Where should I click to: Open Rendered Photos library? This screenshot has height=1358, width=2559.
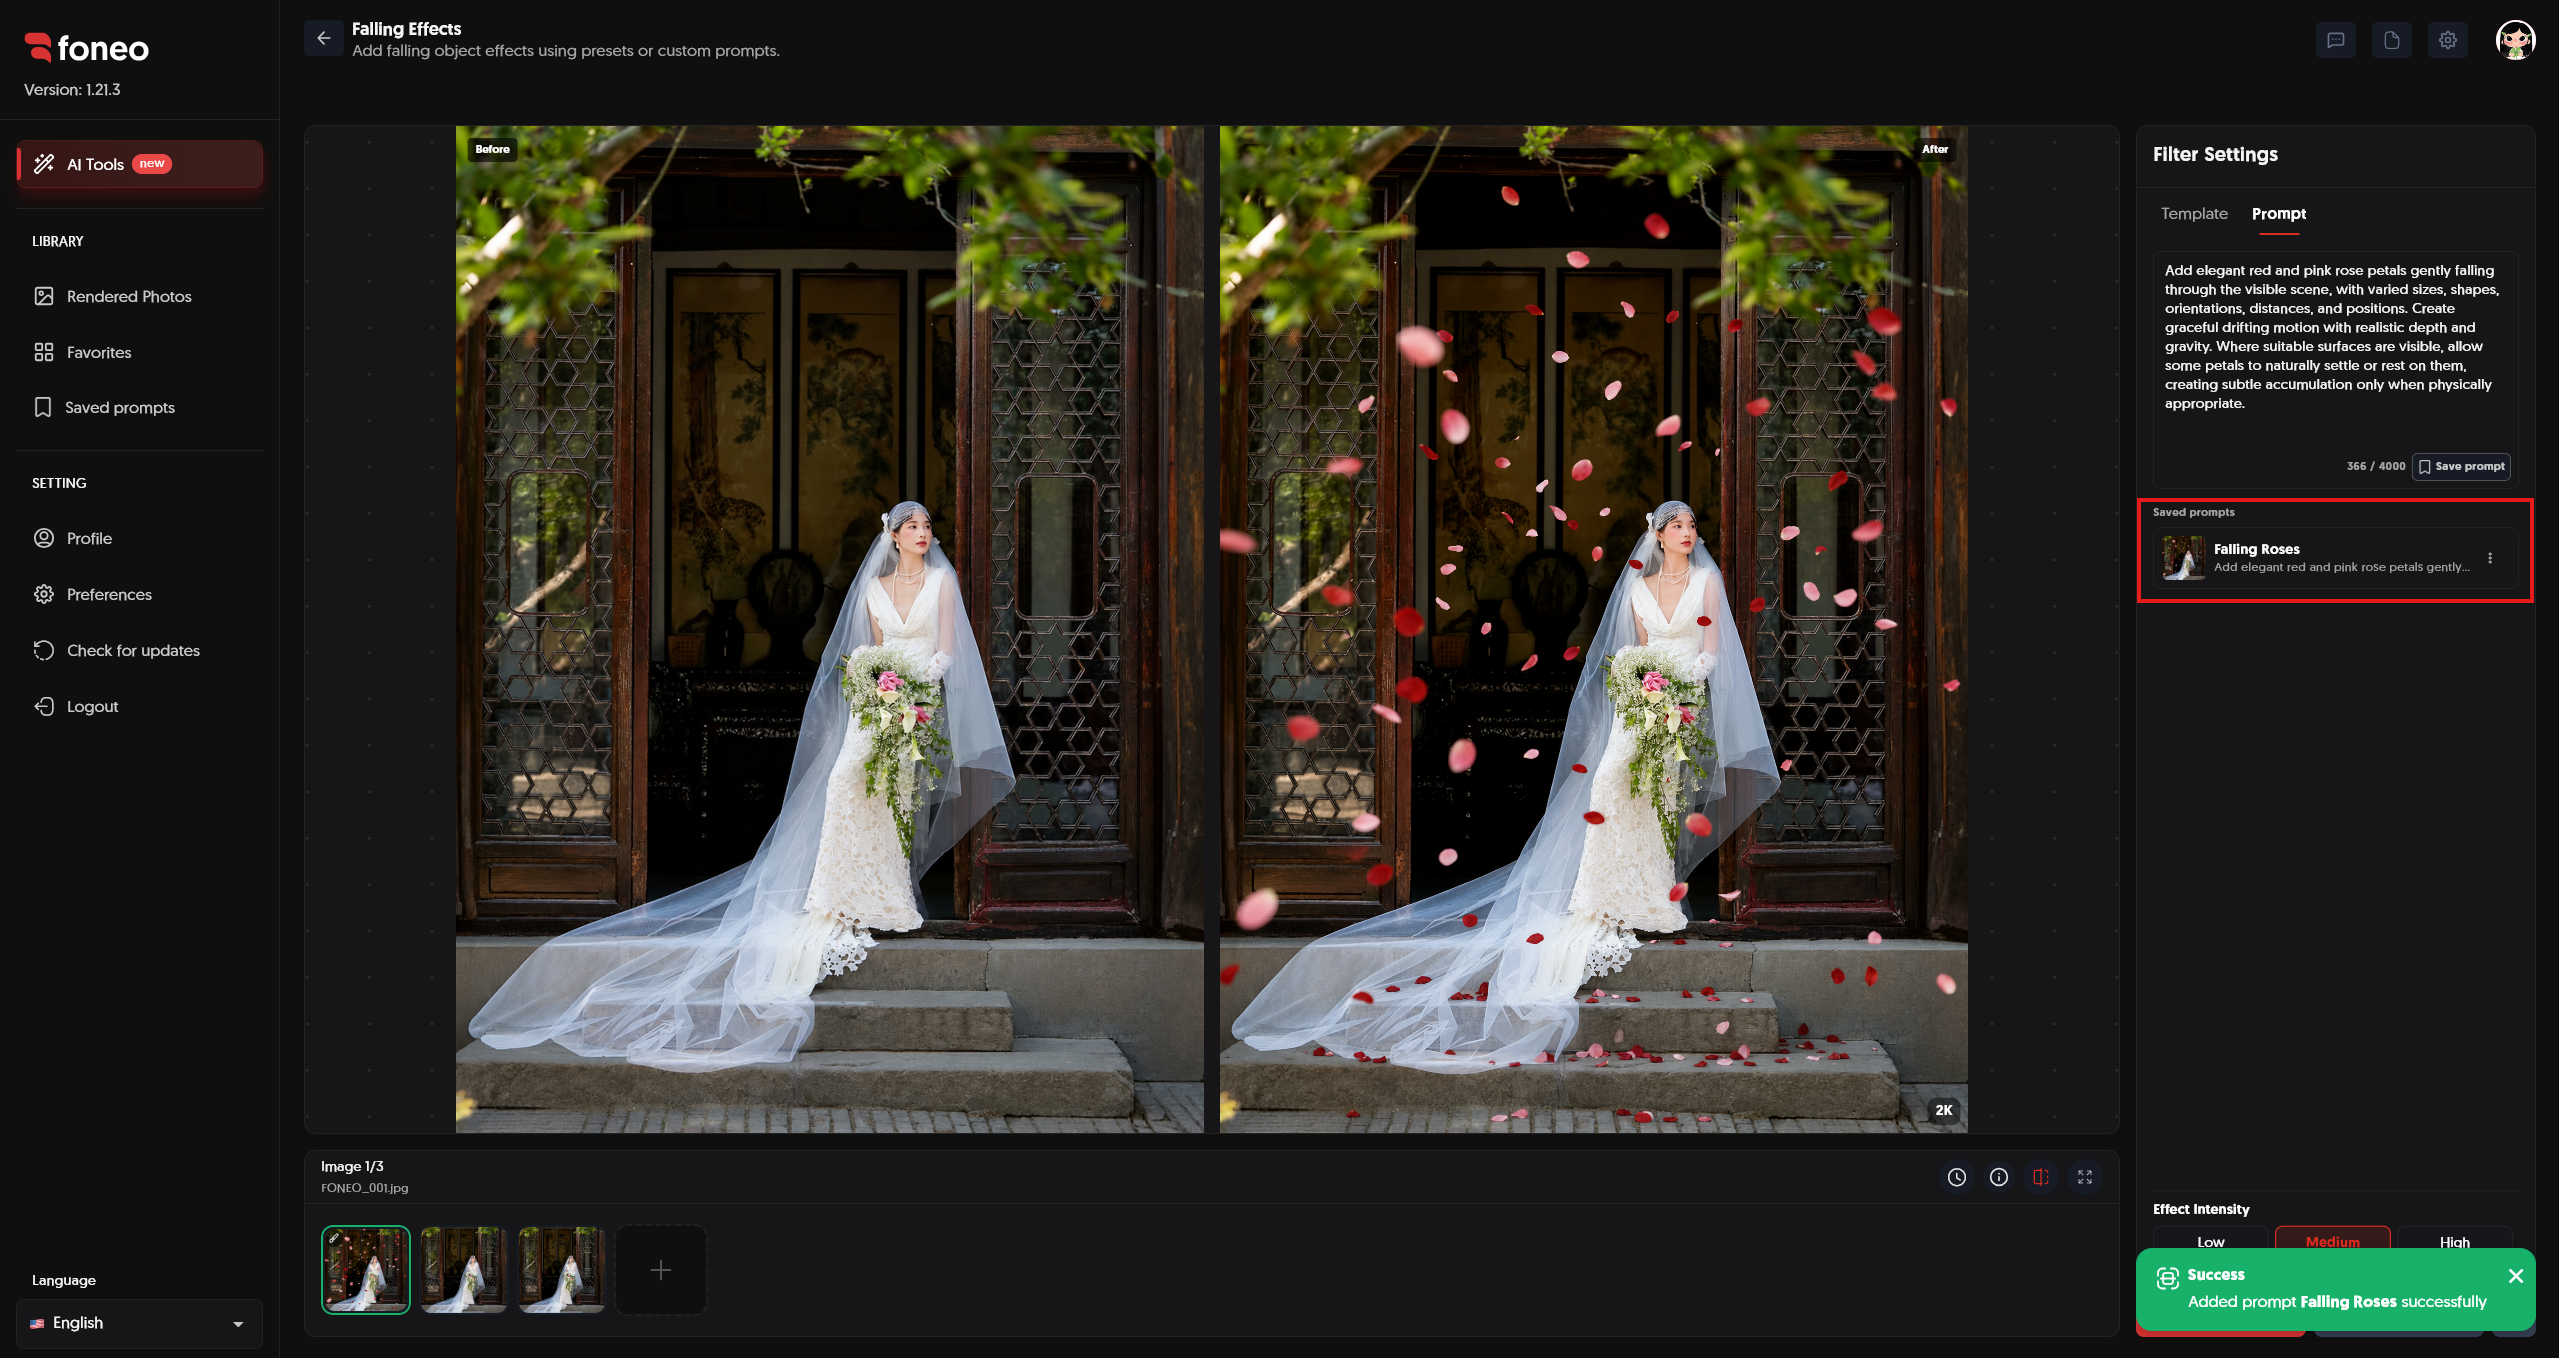140,296
